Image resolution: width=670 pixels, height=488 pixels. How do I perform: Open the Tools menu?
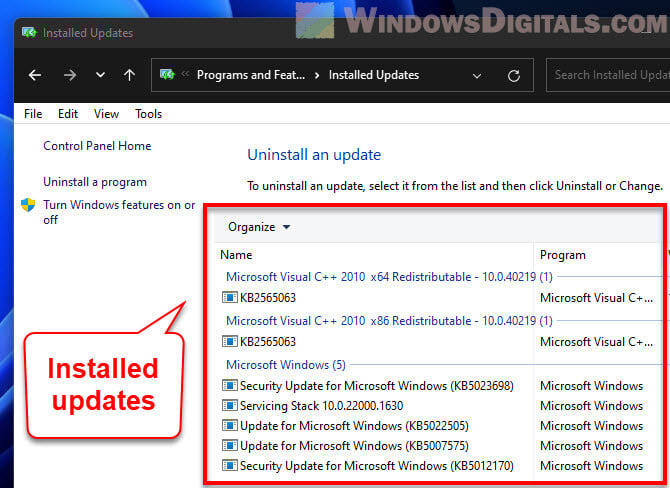coord(148,114)
